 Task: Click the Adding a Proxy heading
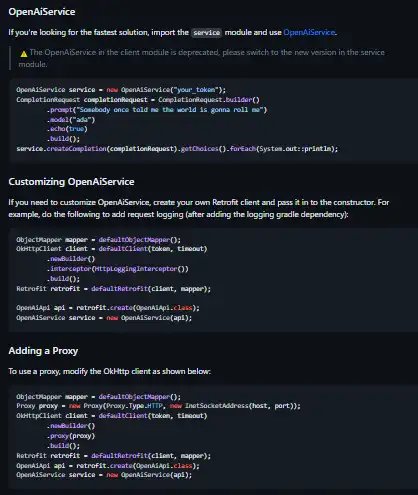[x=43, y=351]
